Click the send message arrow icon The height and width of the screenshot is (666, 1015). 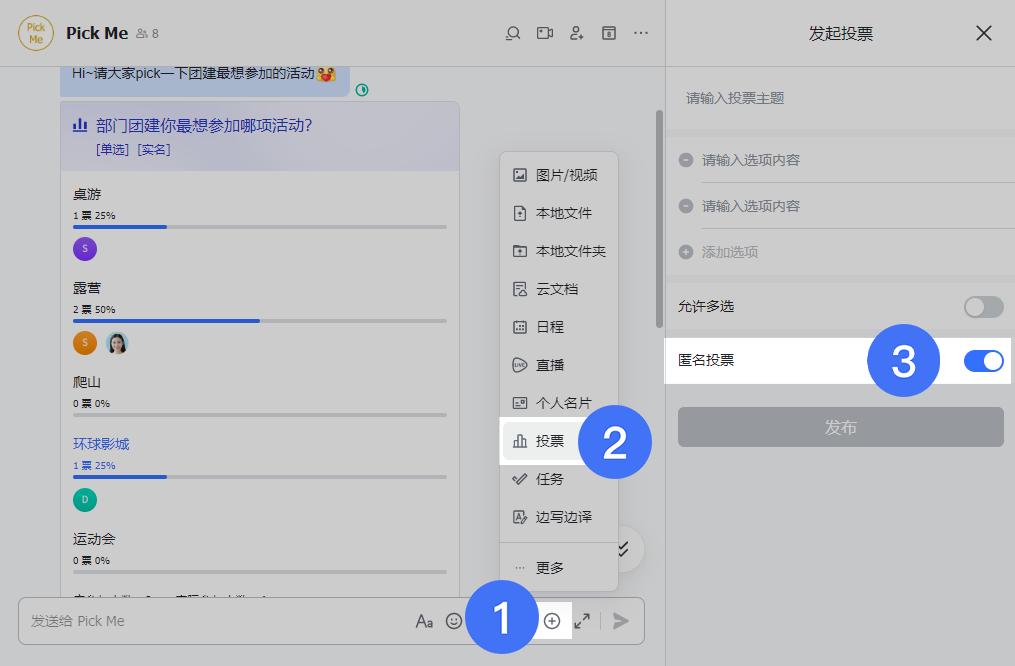620,620
